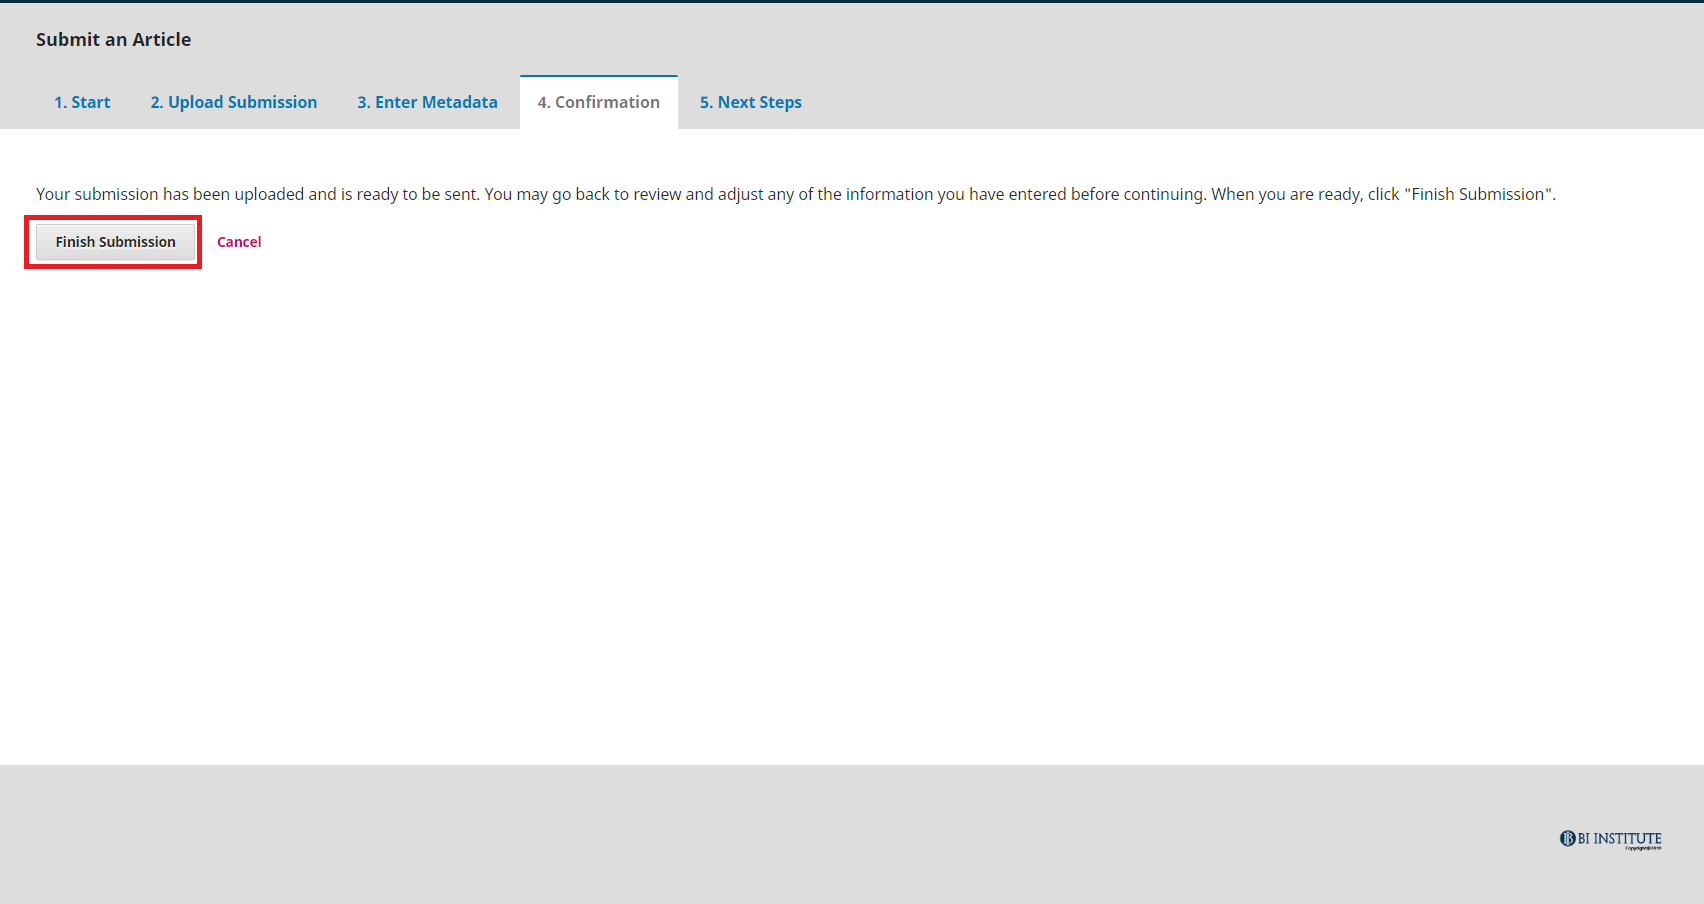Select the 4. Confirmation tab

598,102
